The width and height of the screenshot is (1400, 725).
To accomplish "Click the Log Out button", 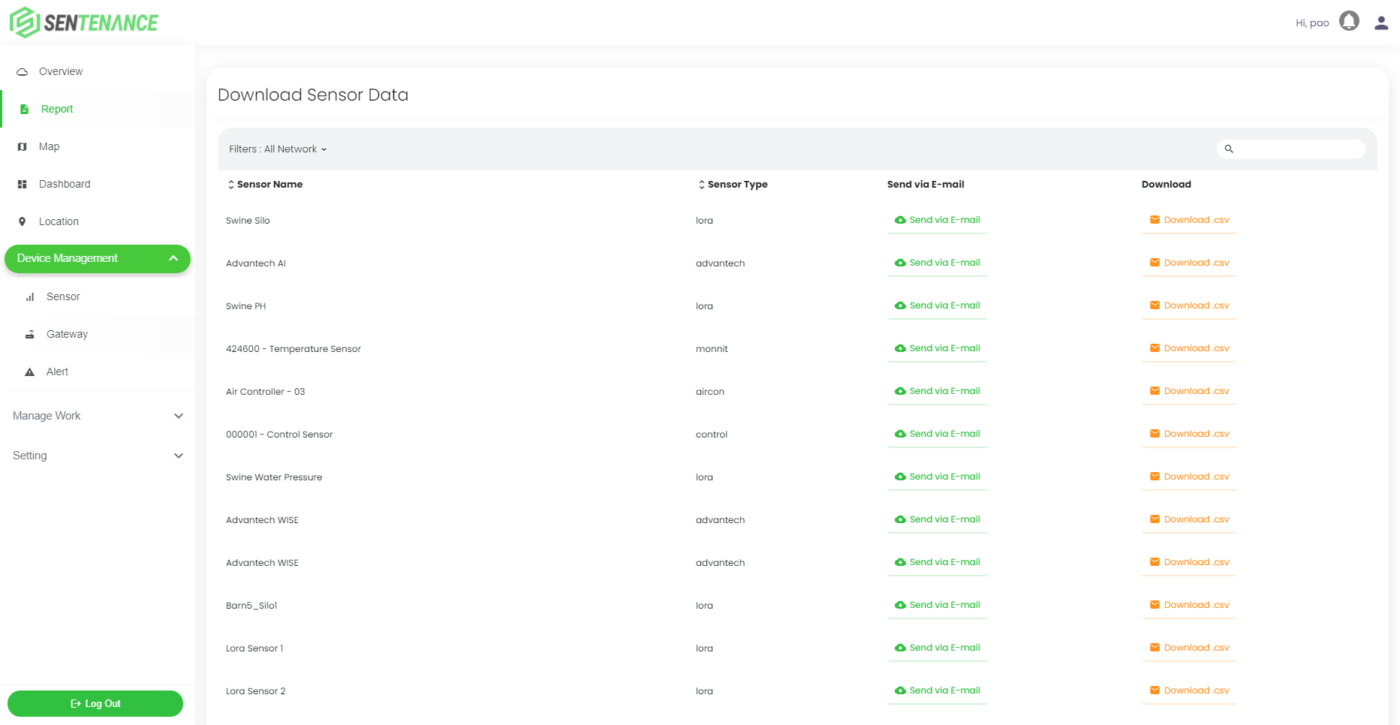I will pos(95,704).
